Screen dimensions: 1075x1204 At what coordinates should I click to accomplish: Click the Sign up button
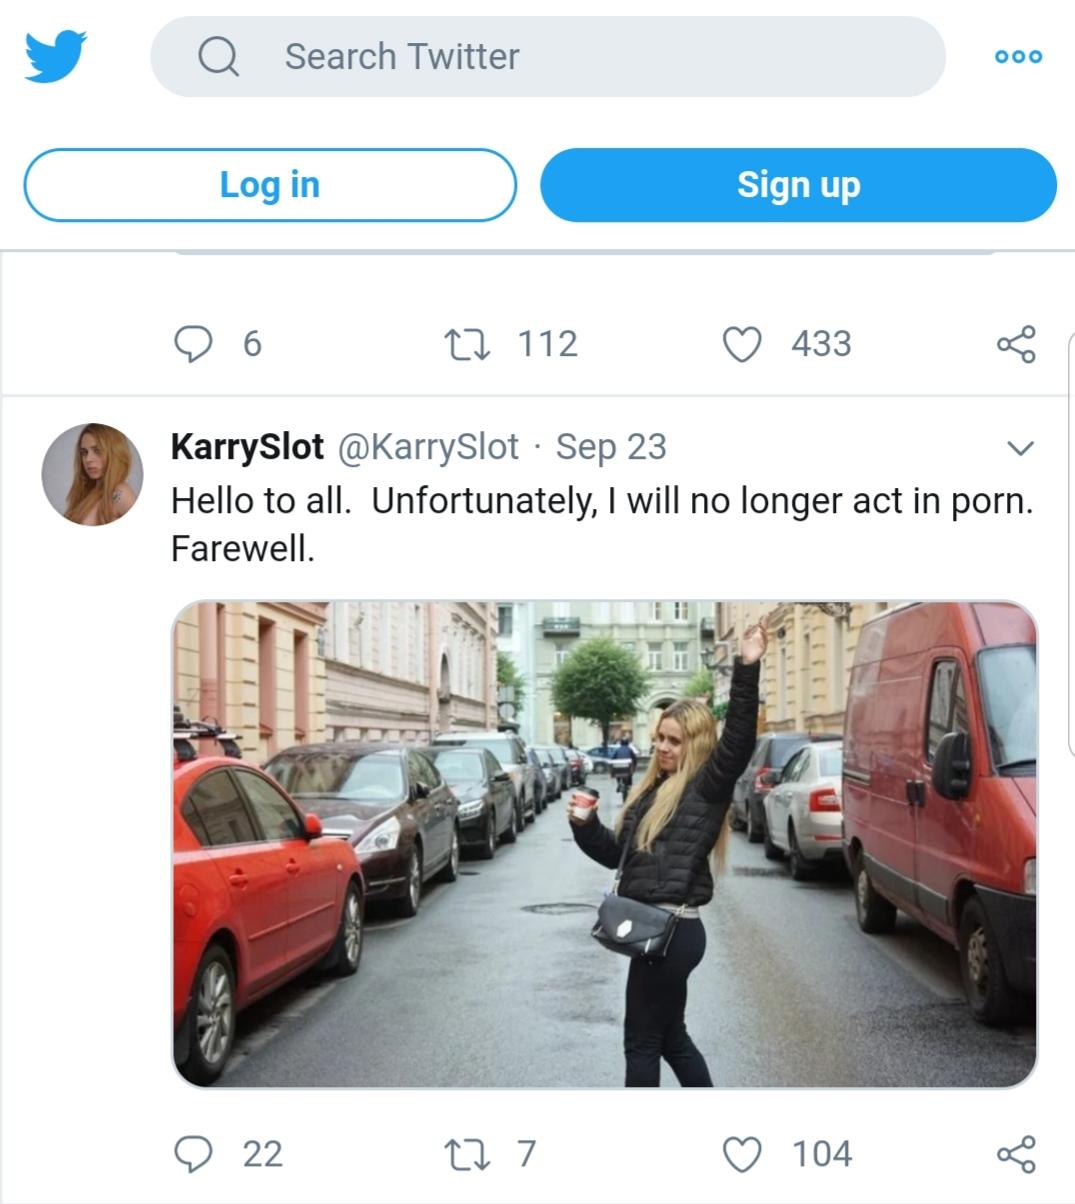(x=798, y=185)
